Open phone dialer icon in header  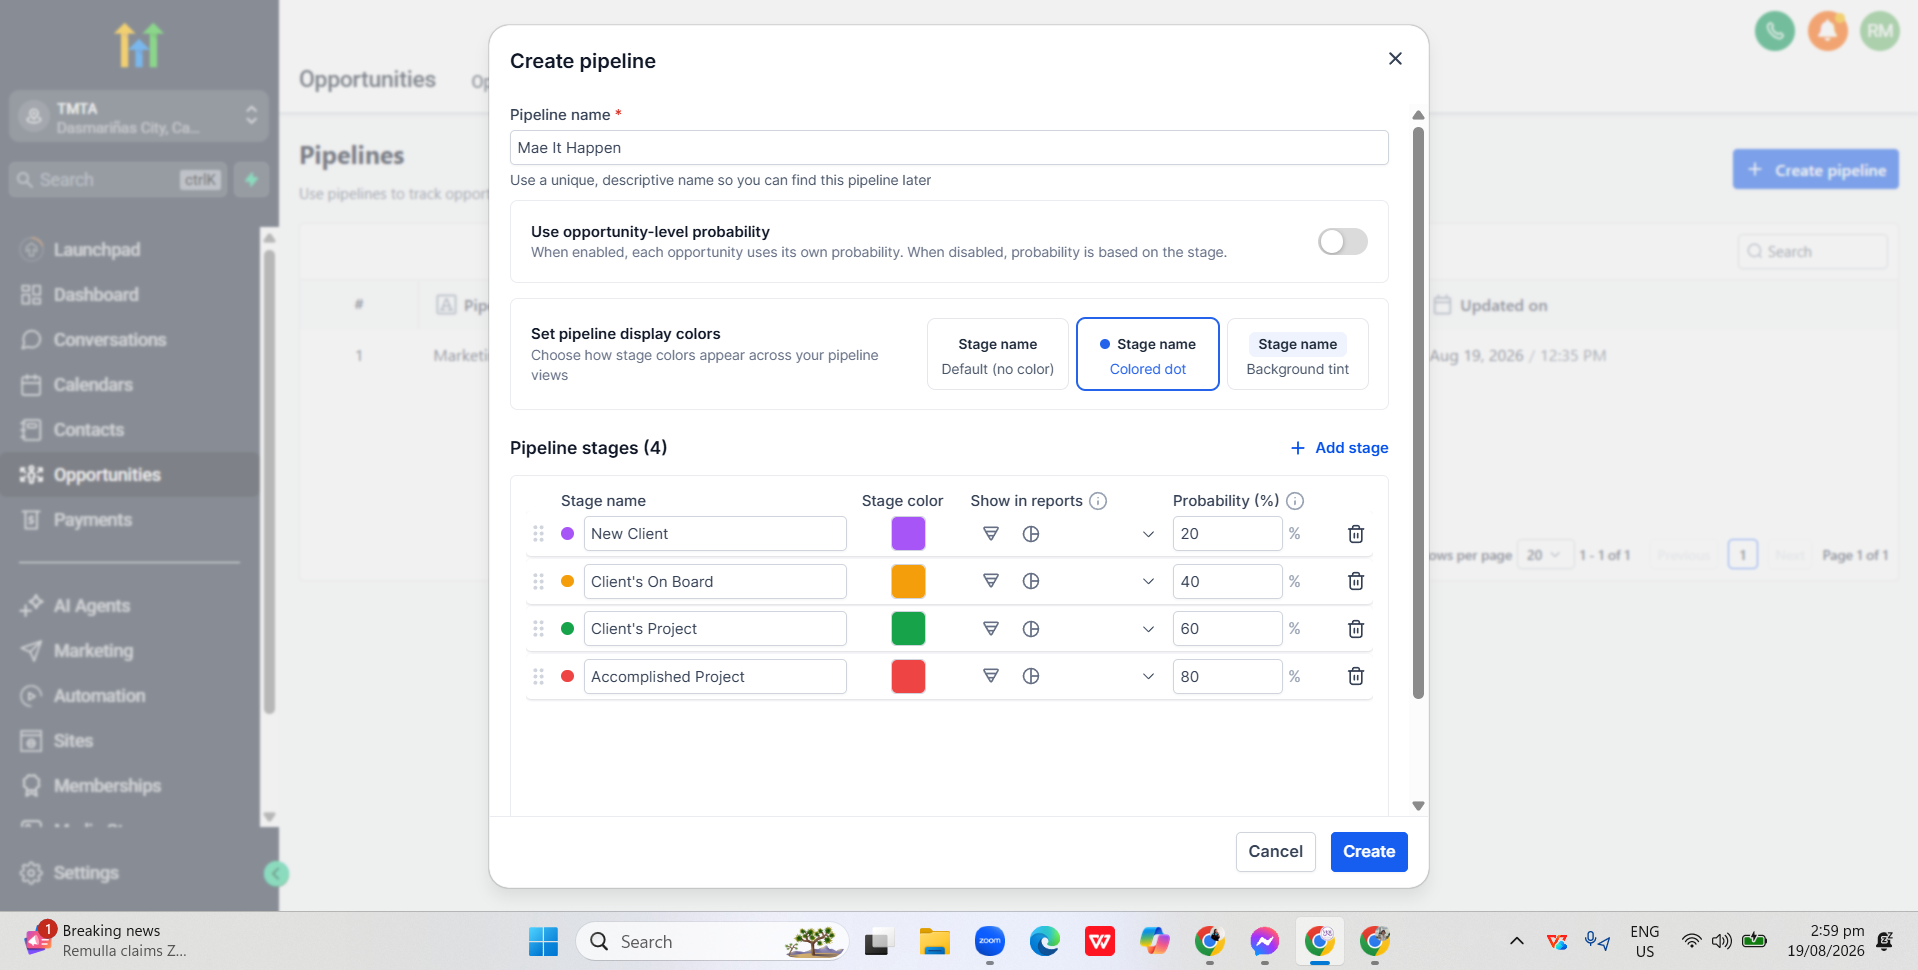1775,31
